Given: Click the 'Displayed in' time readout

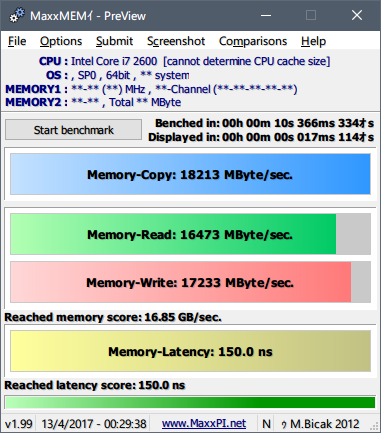Looking at the screenshot, I should 261,137.
